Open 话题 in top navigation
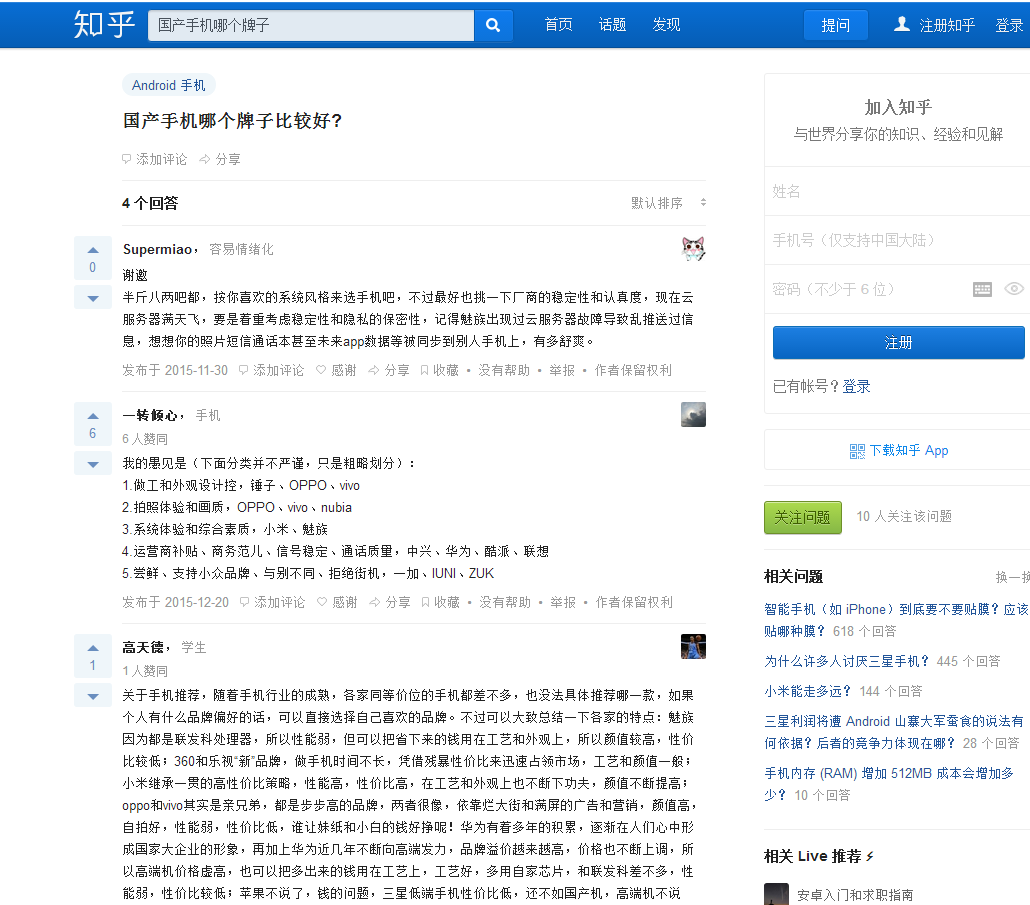Image resolution: width=1030 pixels, height=905 pixels. (612, 25)
